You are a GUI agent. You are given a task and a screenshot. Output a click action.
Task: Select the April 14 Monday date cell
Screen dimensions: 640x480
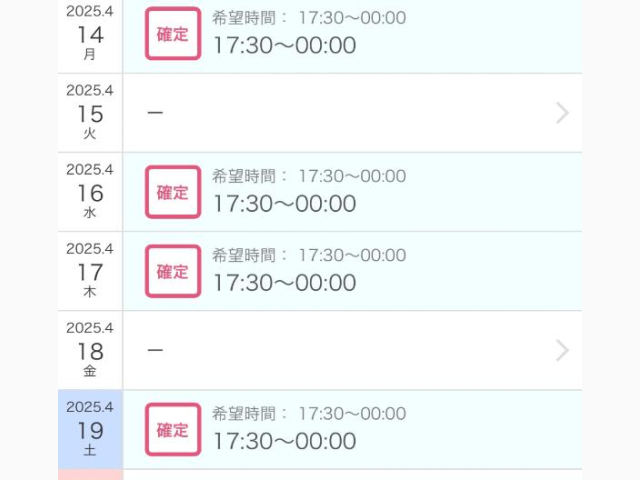point(90,35)
